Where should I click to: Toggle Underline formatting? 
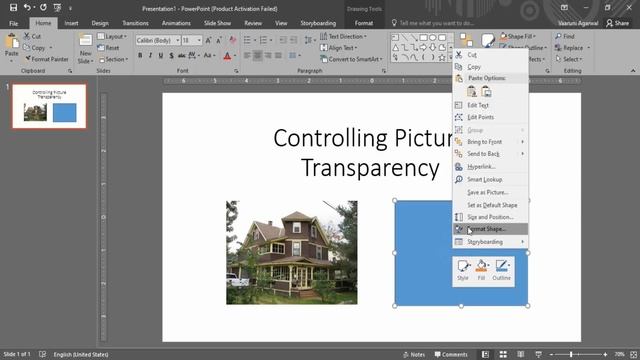click(161, 56)
